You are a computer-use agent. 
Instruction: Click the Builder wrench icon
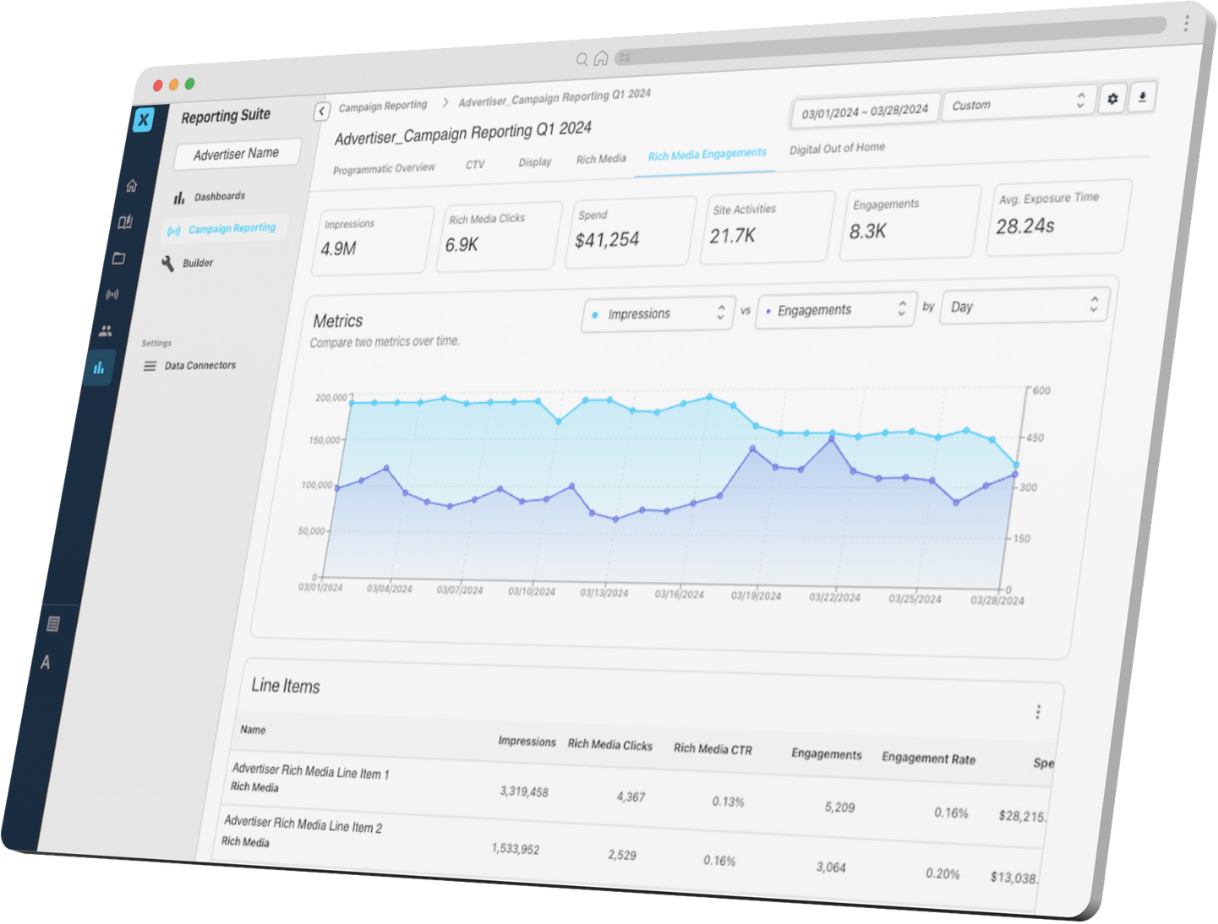pos(167,262)
